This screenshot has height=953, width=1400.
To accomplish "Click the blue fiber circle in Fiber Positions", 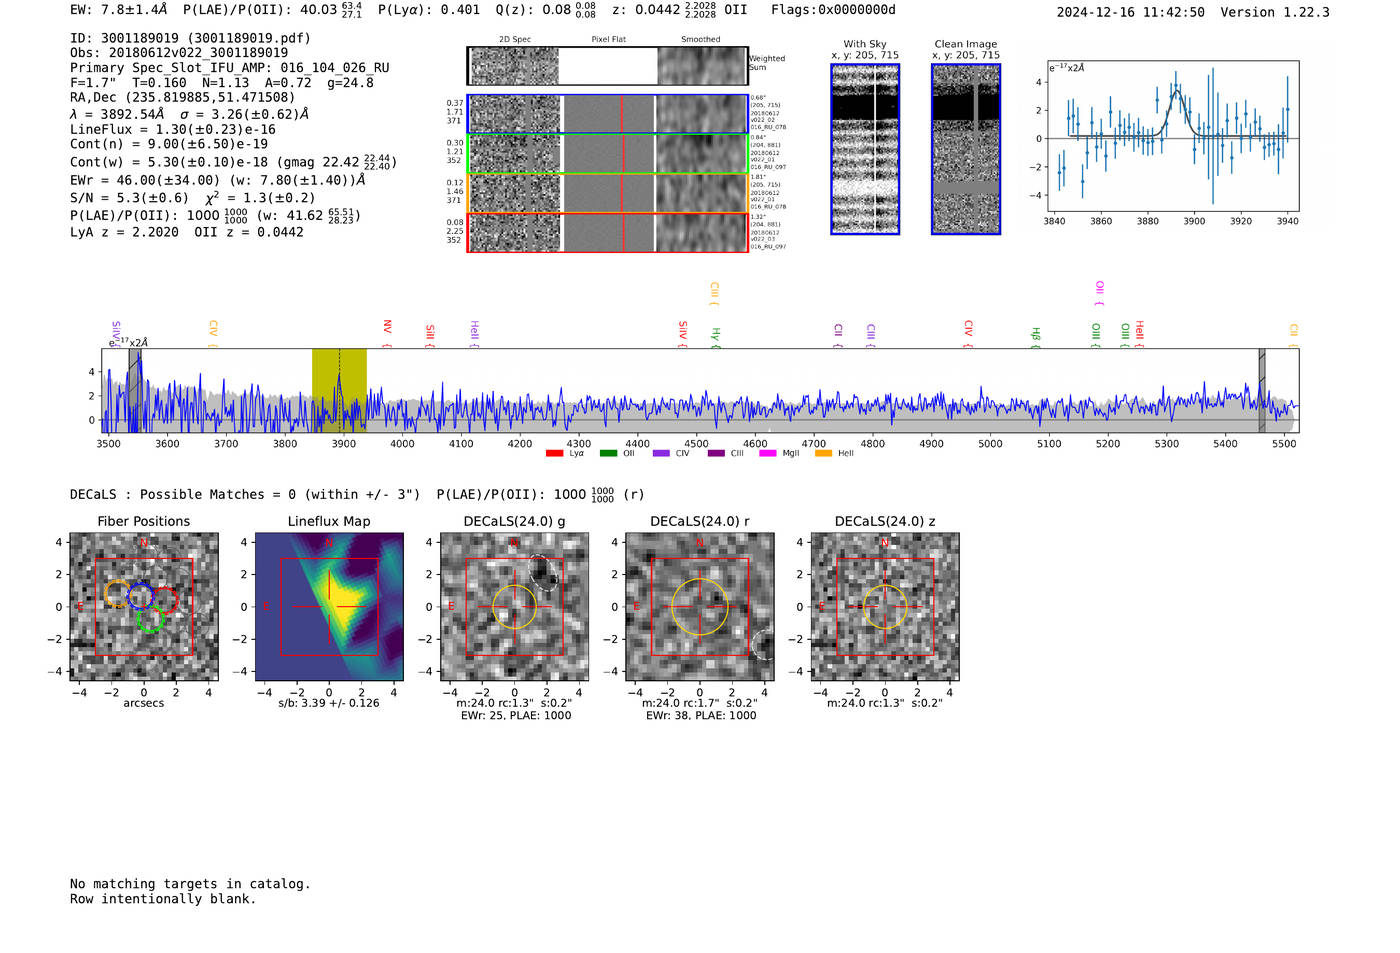I will pyautogui.click(x=140, y=595).
